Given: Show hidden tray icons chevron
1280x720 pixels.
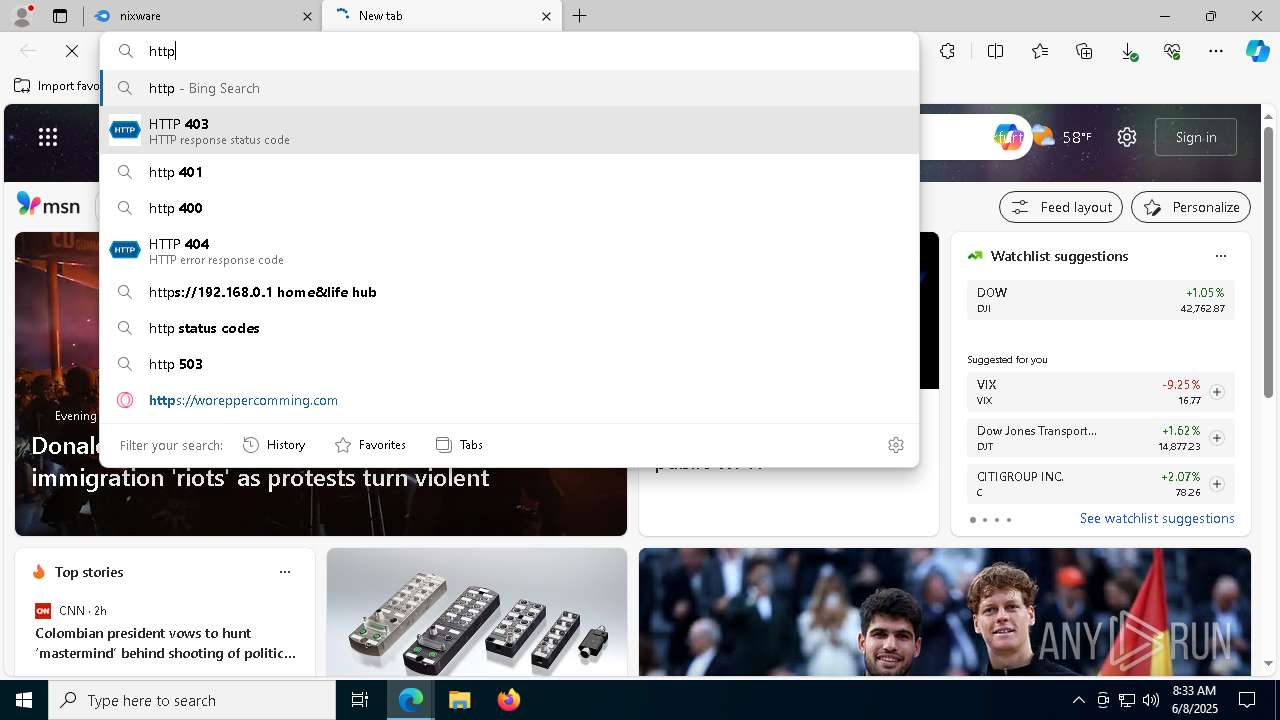Looking at the screenshot, I should (x=1078, y=700).
